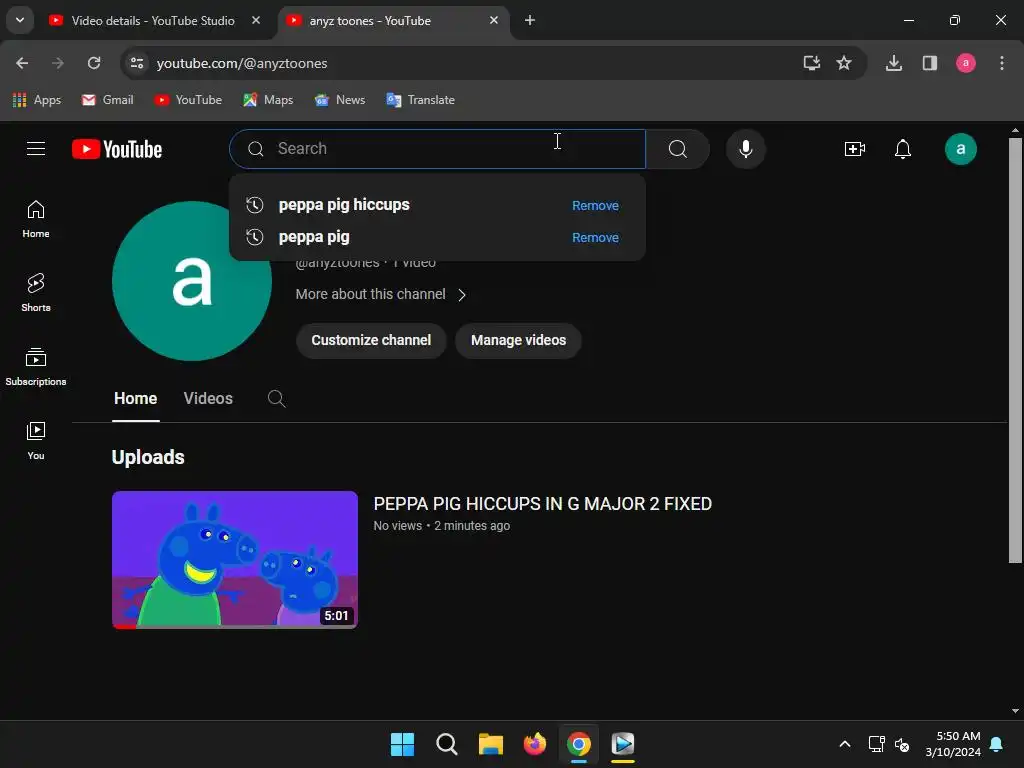The image size is (1024, 768).
Task: Open the Translate bookmark
Action: tap(421, 100)
